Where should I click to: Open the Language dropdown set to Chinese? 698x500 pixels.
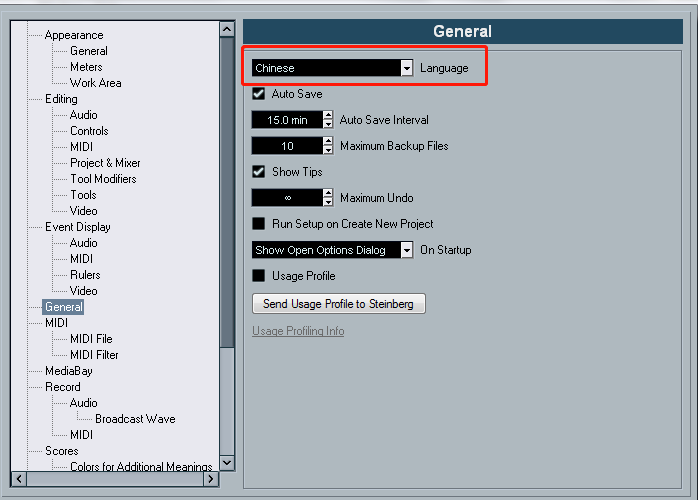pyautogui.click(x=332, y=68)
